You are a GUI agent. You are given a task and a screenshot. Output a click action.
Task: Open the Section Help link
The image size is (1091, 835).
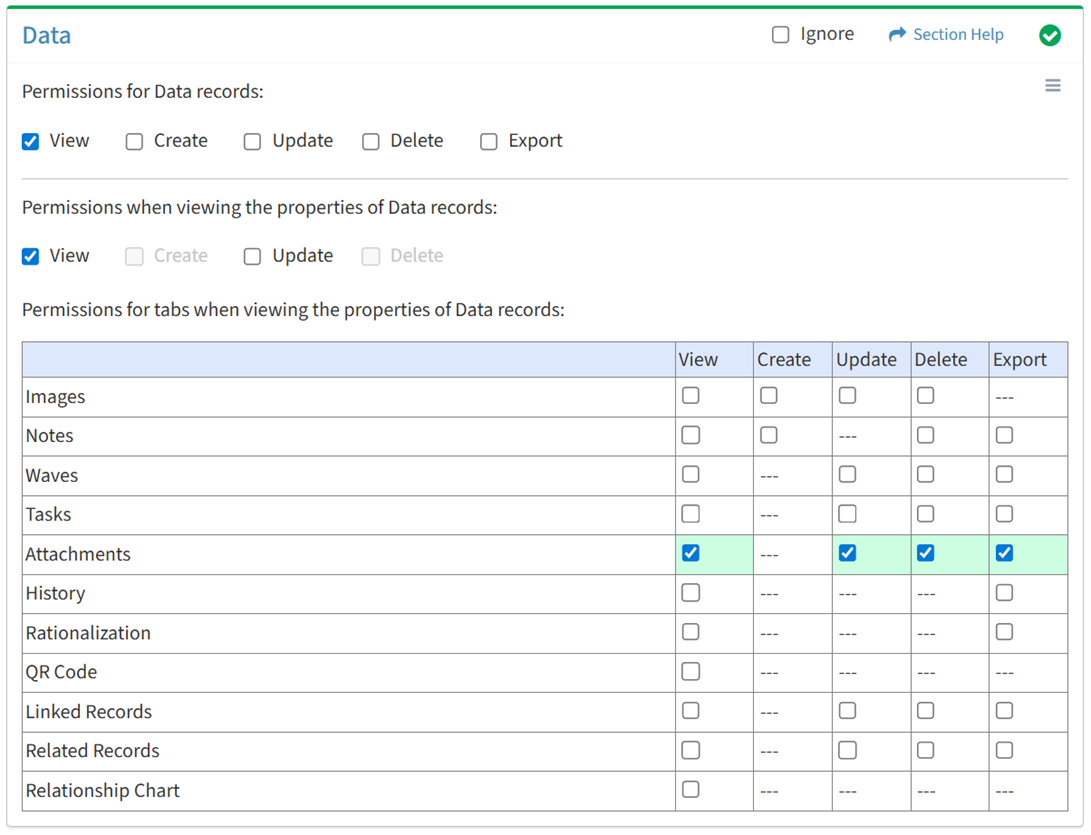point(957,35)
